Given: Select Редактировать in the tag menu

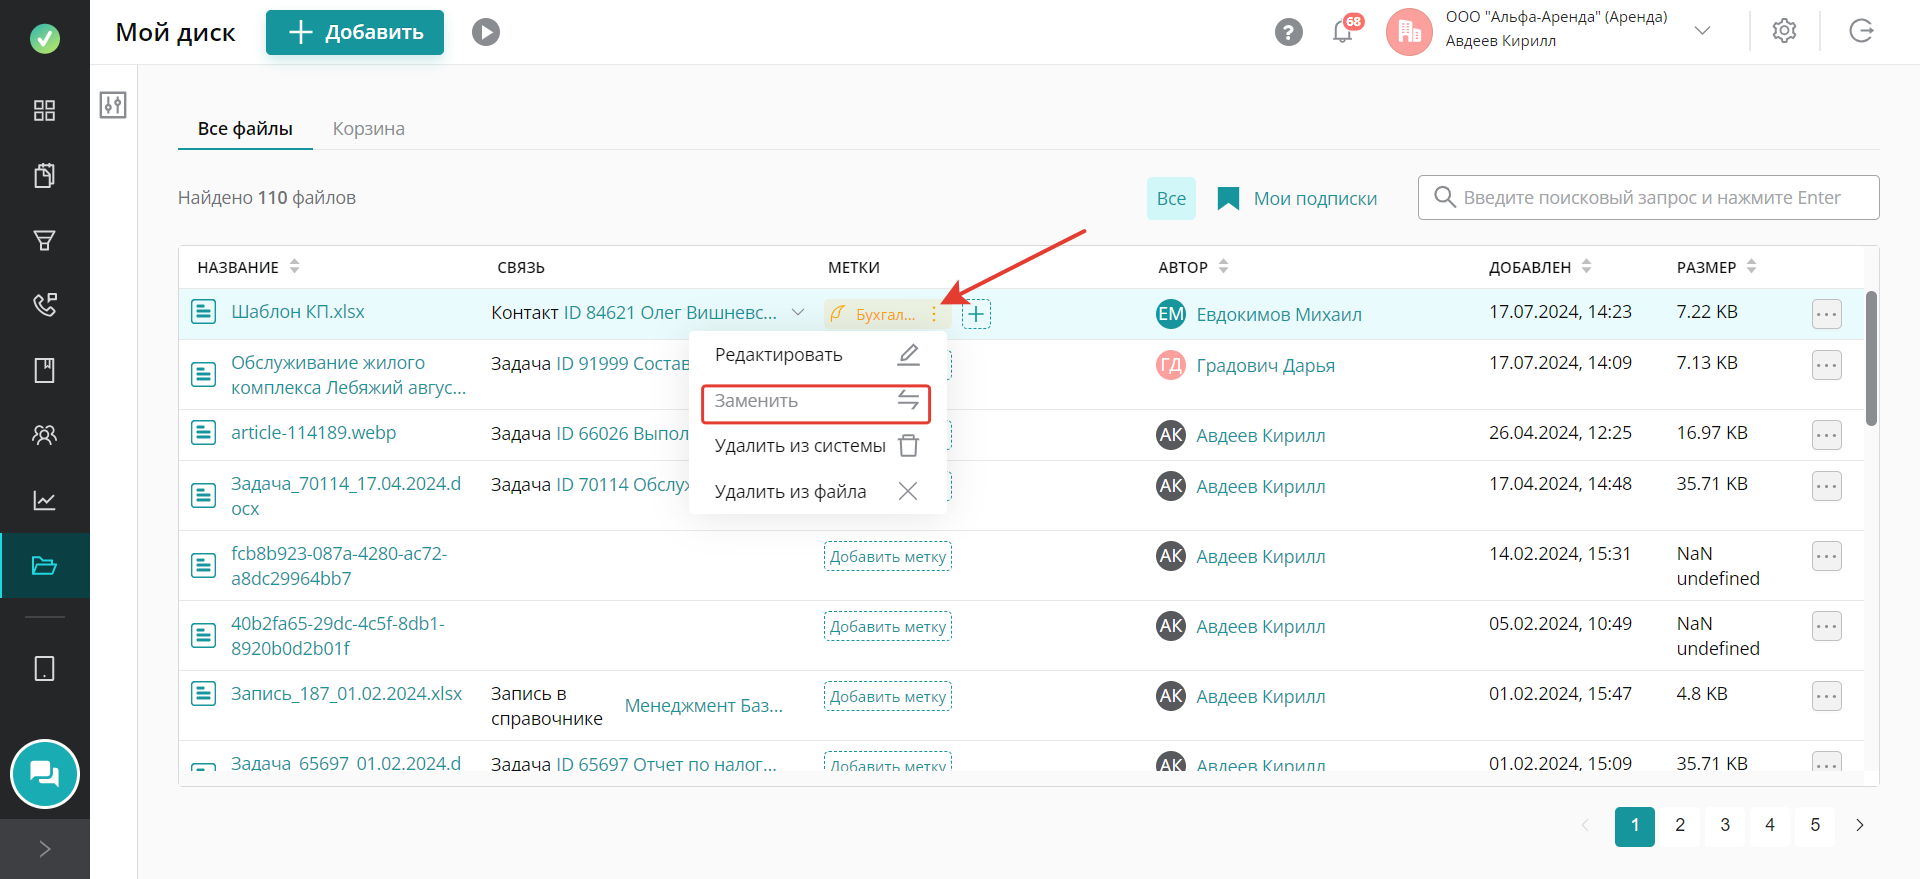Looking at the screenshot, I should click(x=818, y=355).
